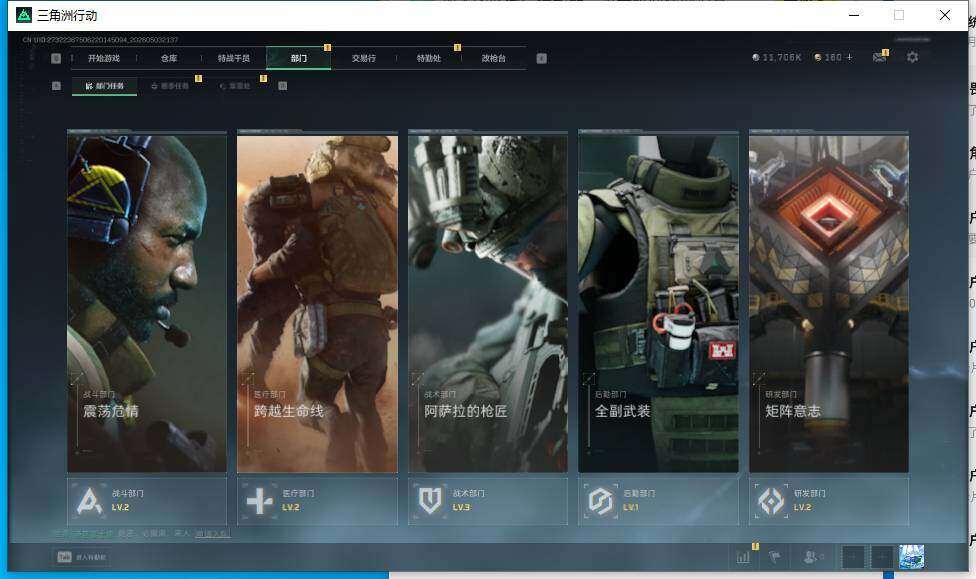976x579 pixels.
Task: Click the 全副武装 title text
Action: tap(622, 411)
